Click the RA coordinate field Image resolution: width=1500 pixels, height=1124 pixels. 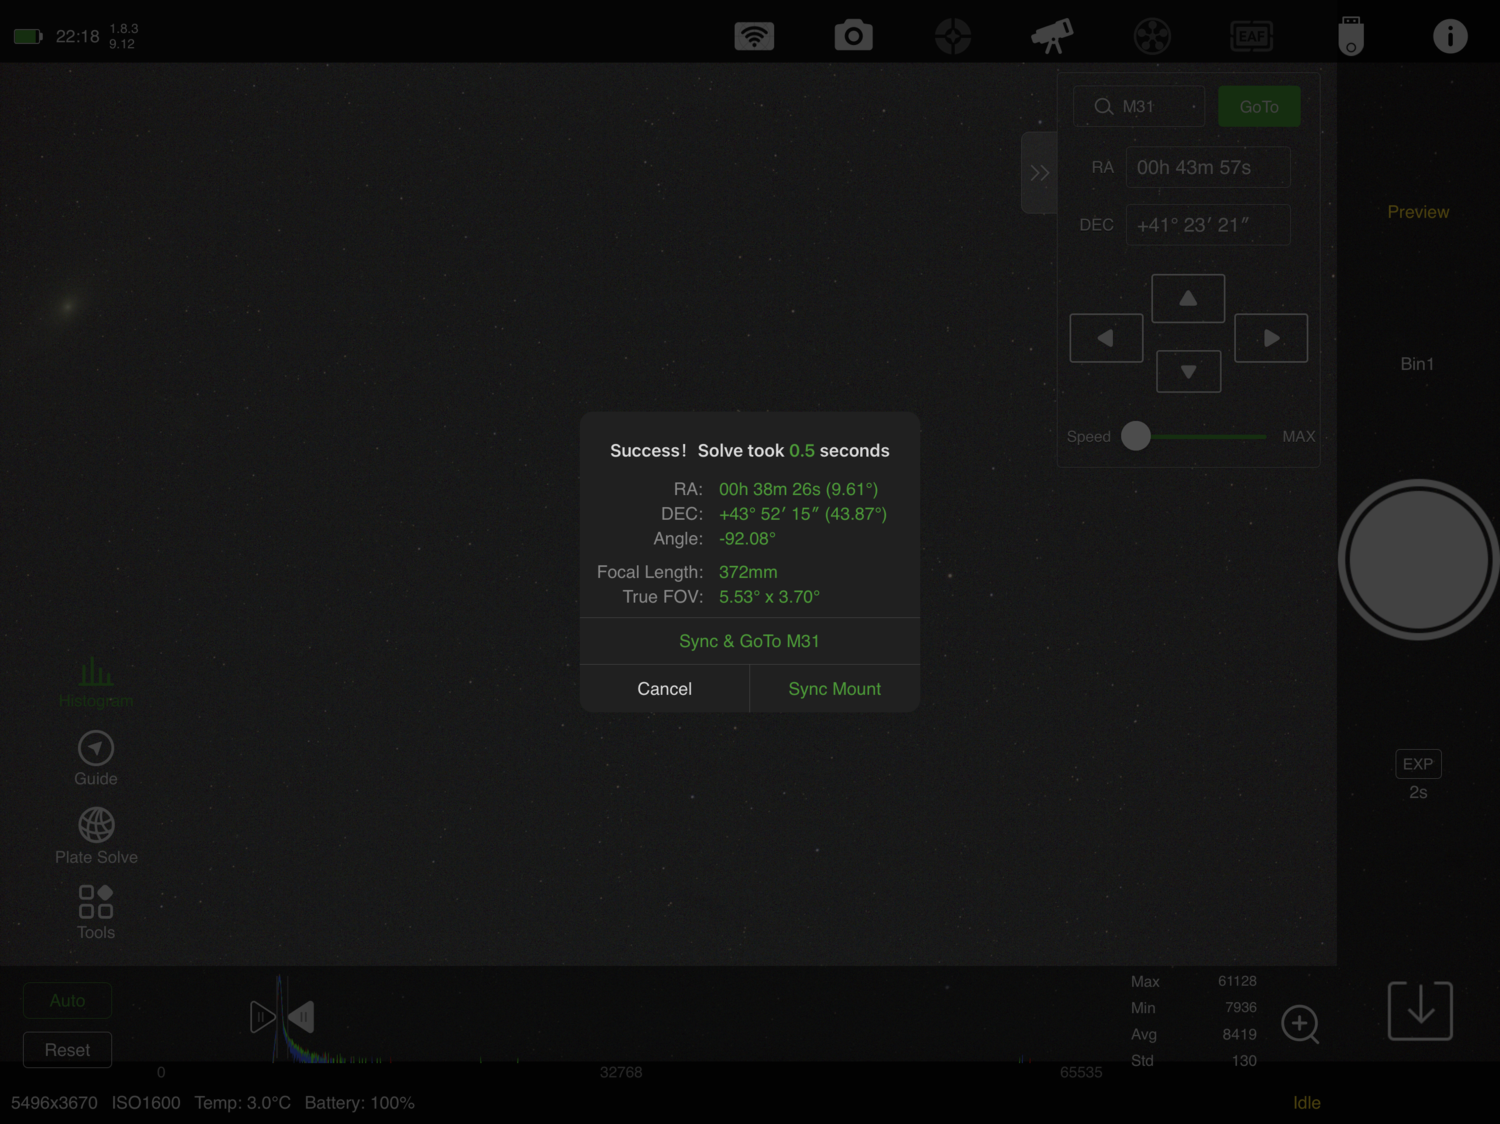1208,168
